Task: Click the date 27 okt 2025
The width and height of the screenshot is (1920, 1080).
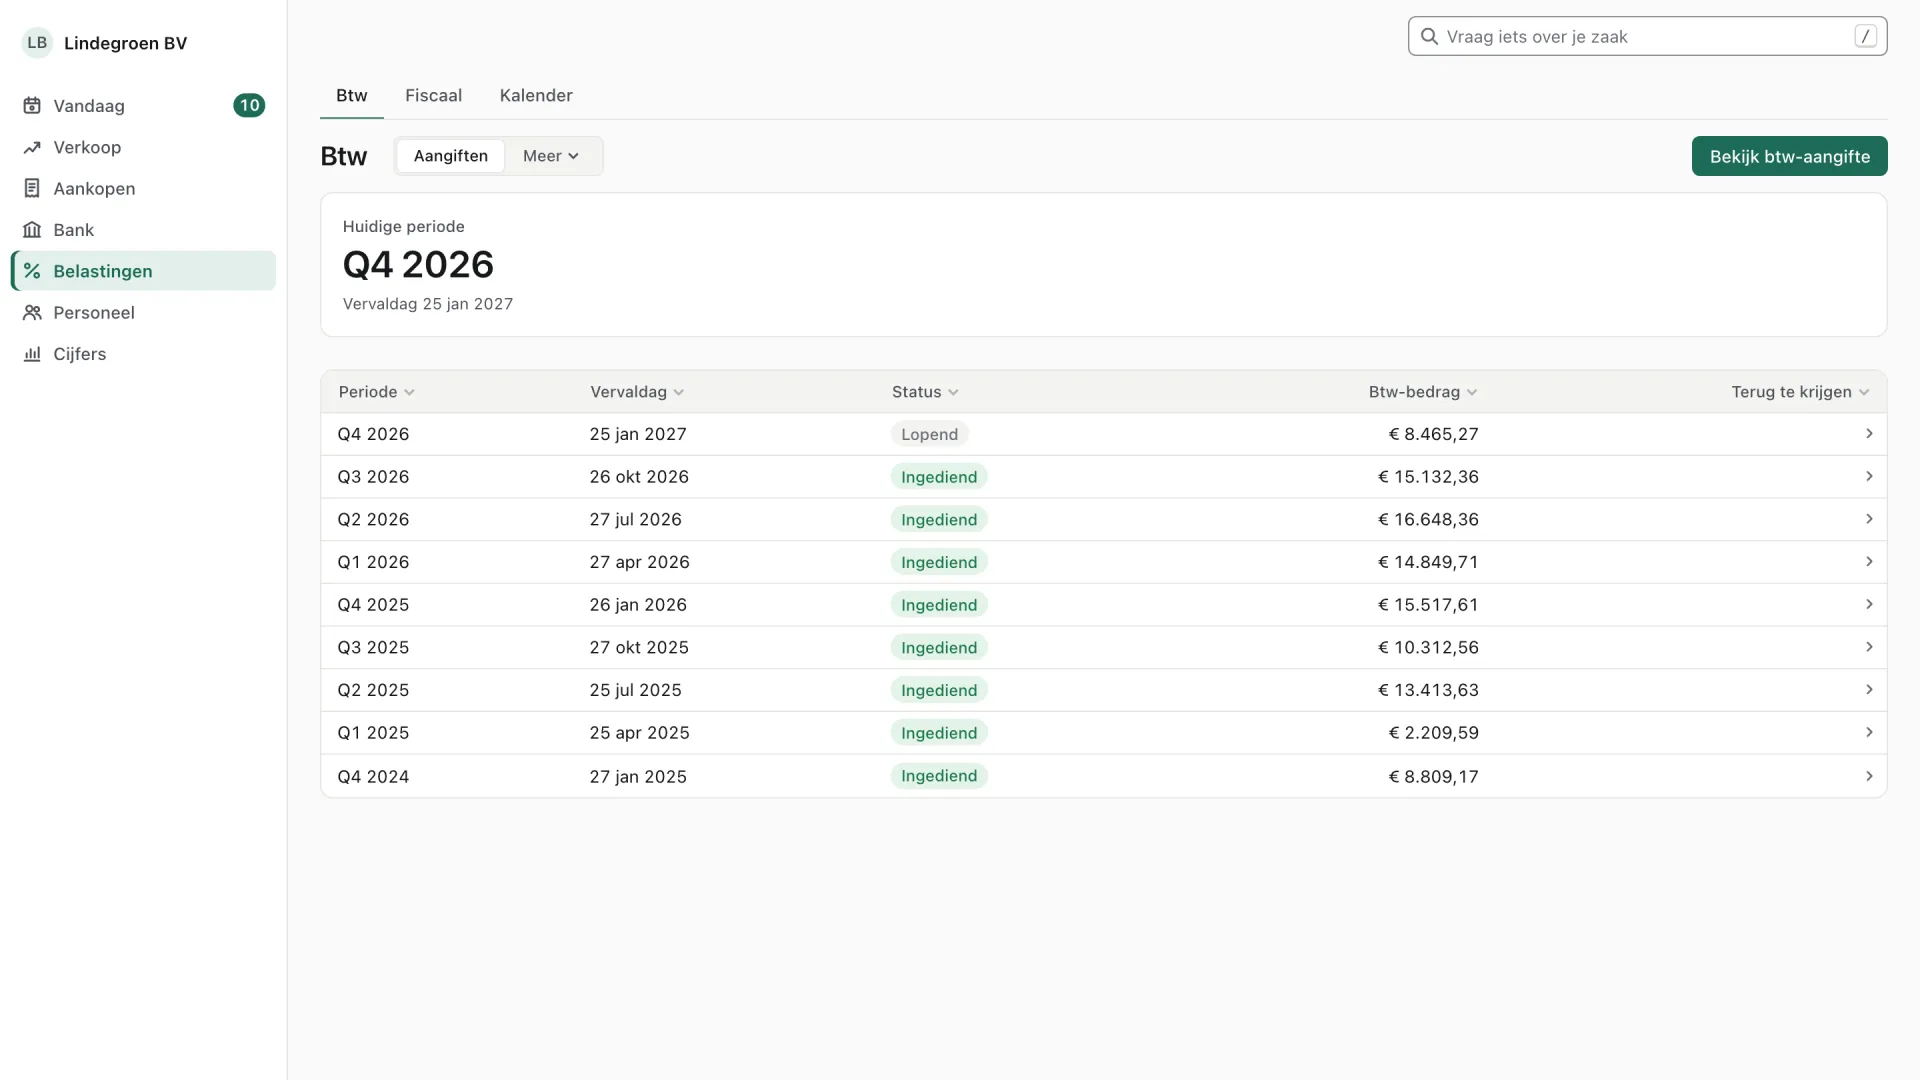Action: pyautogui.click(x=639, y=647)
